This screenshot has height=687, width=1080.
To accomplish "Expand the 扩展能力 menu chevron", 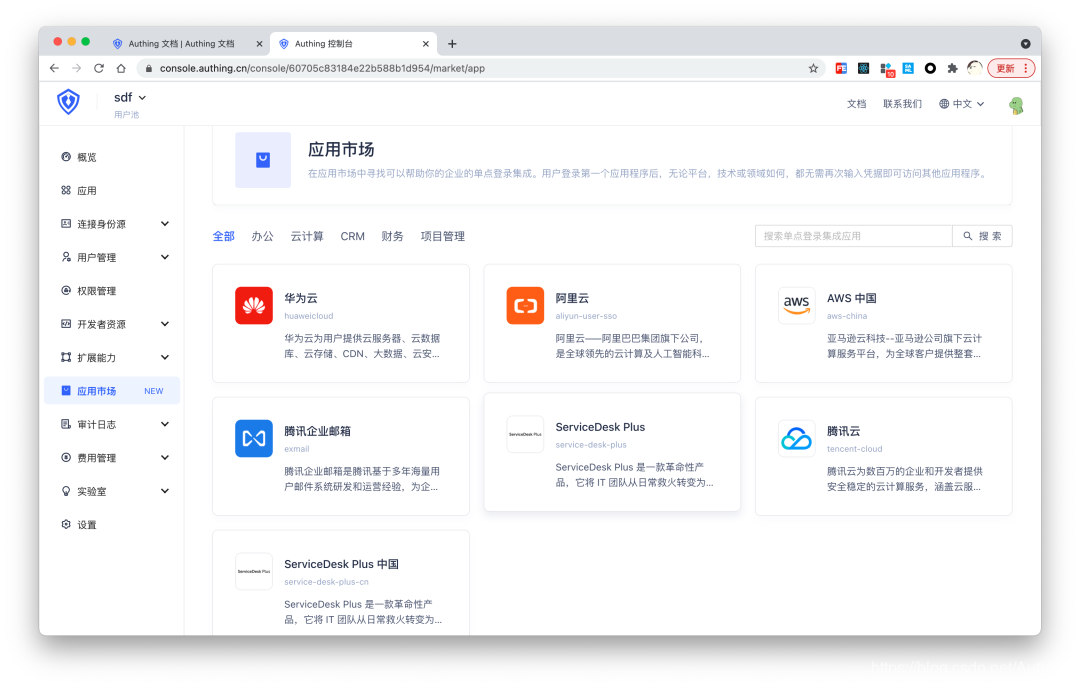I will click(x=165, y=357).
